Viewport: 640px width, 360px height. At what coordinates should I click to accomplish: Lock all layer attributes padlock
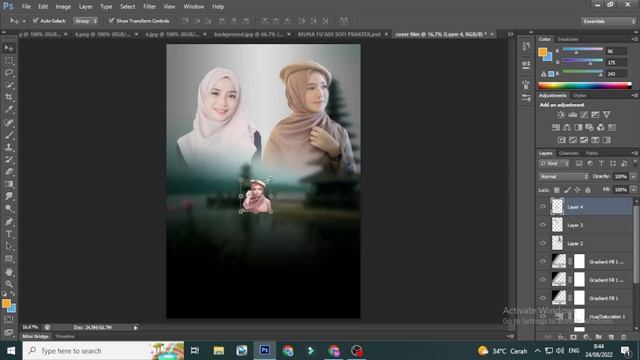(588, 190)
